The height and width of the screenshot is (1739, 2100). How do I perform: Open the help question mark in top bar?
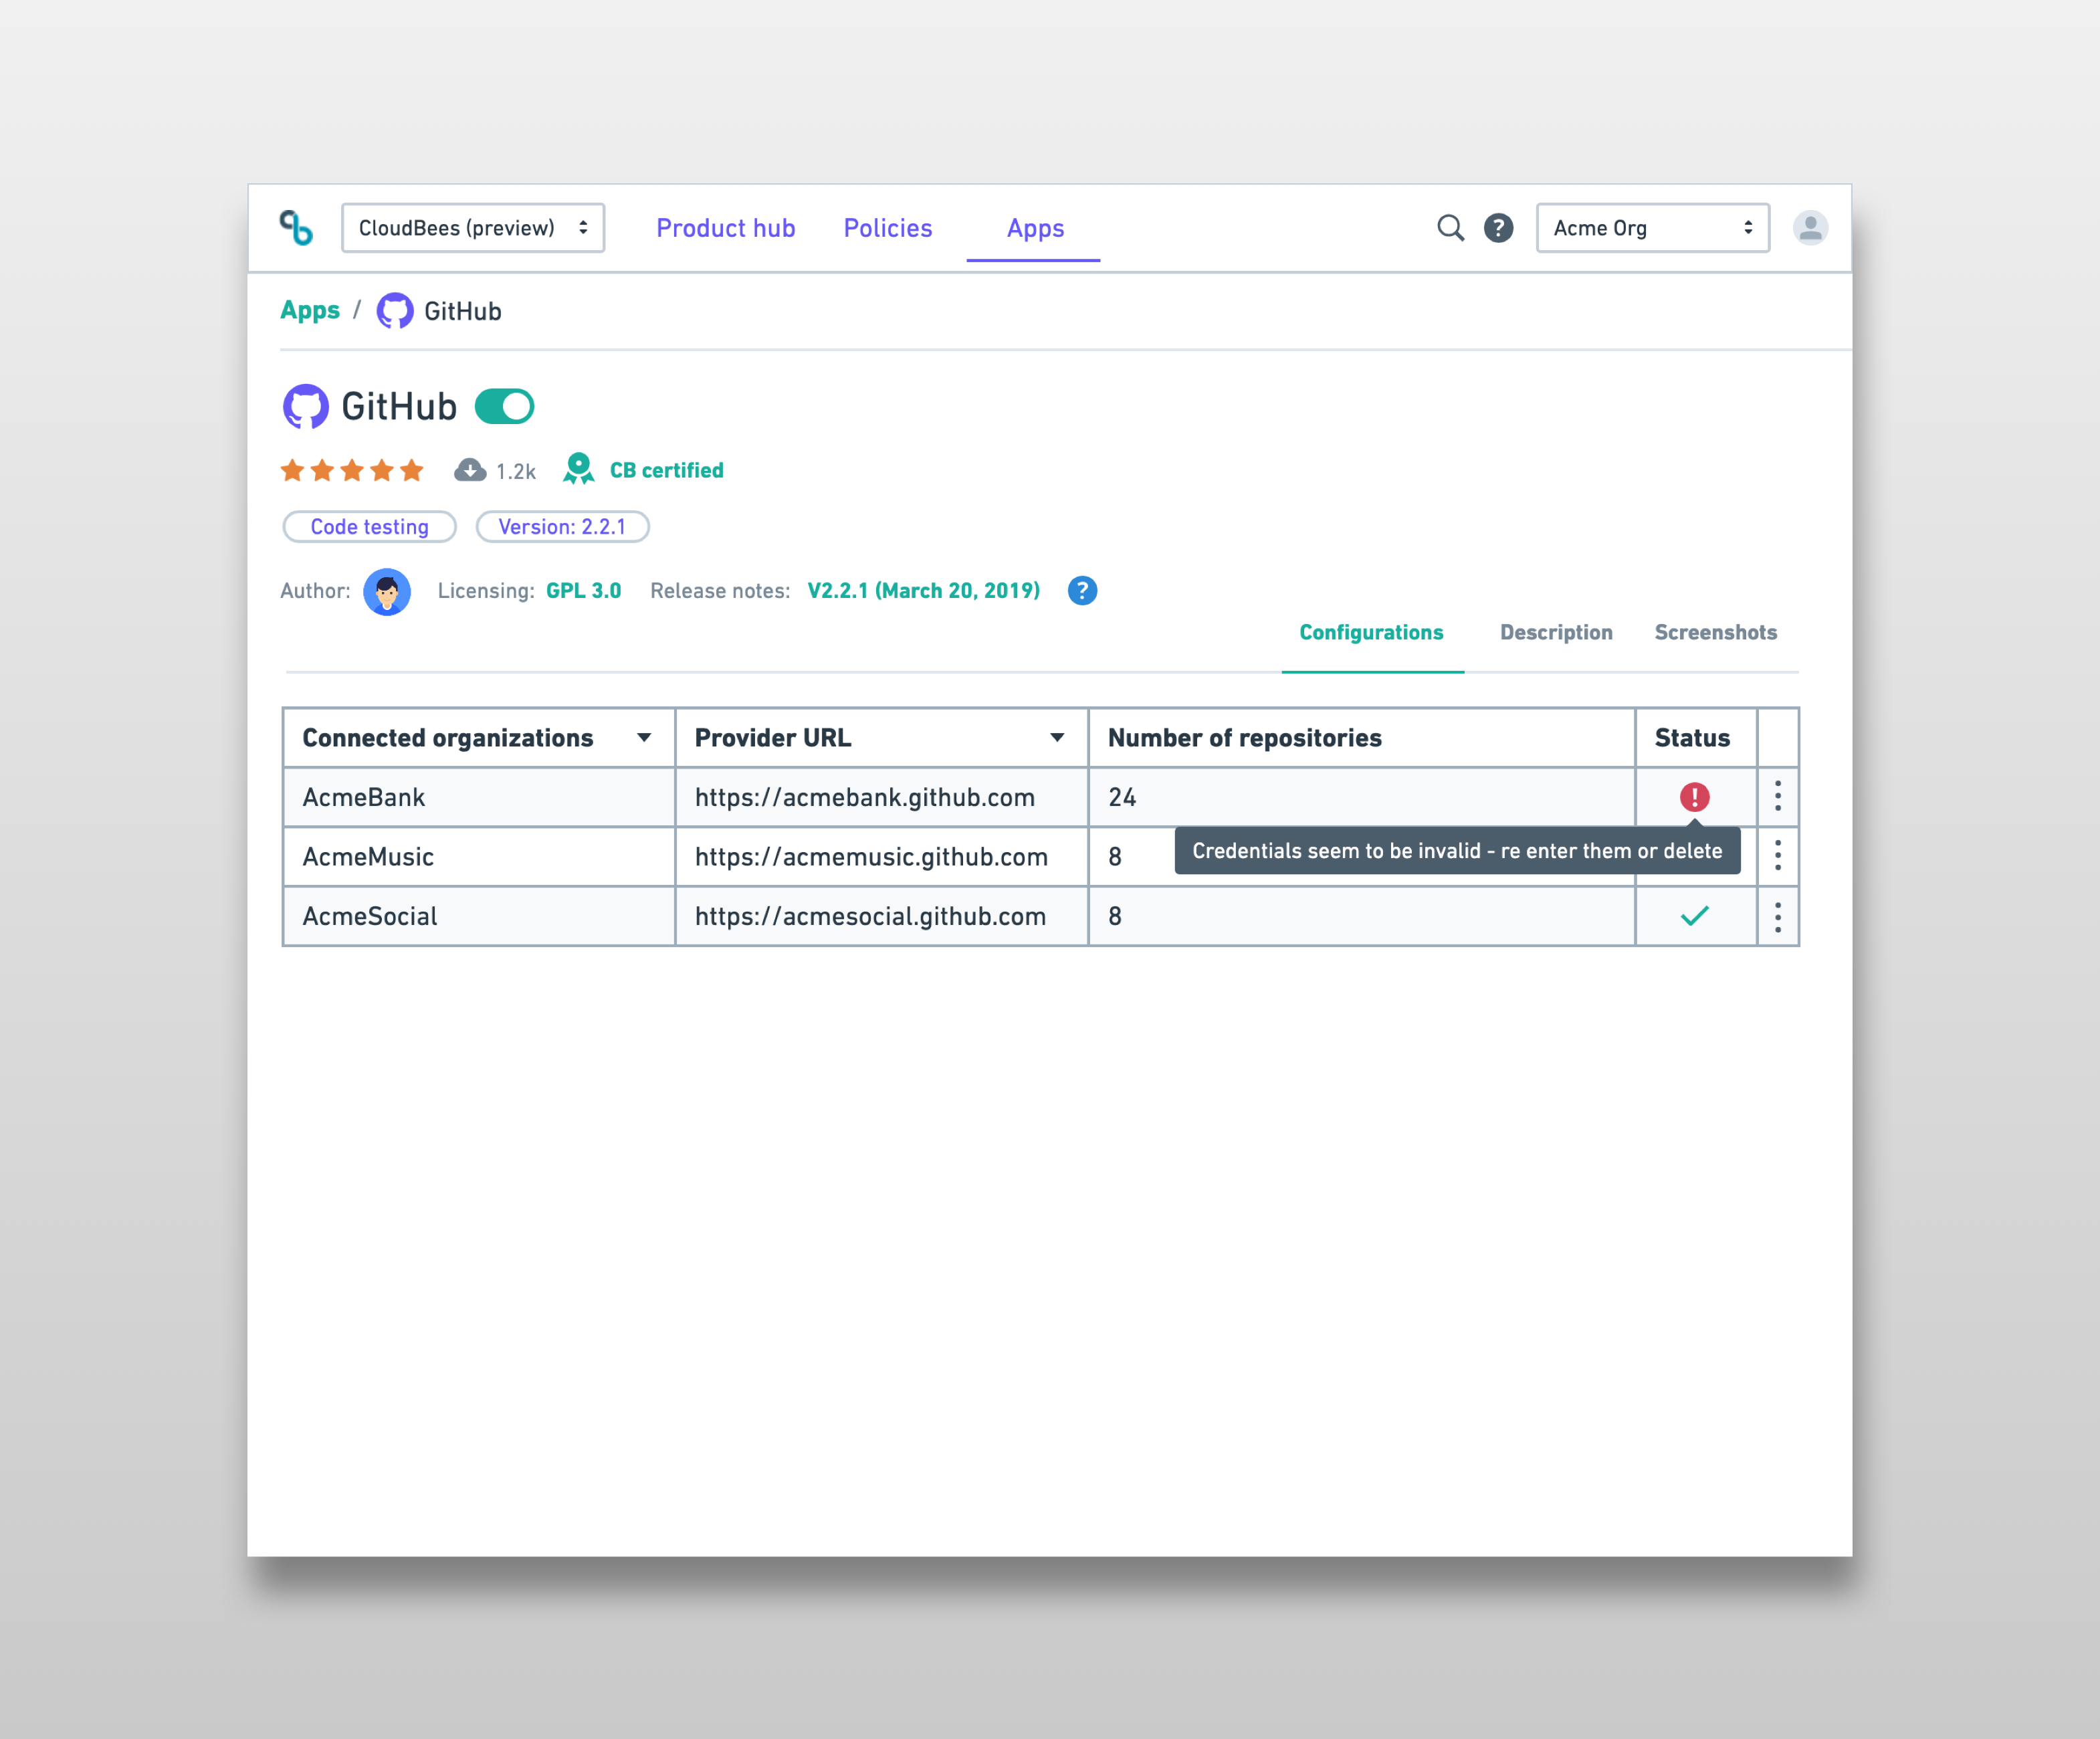[1498, 228]
